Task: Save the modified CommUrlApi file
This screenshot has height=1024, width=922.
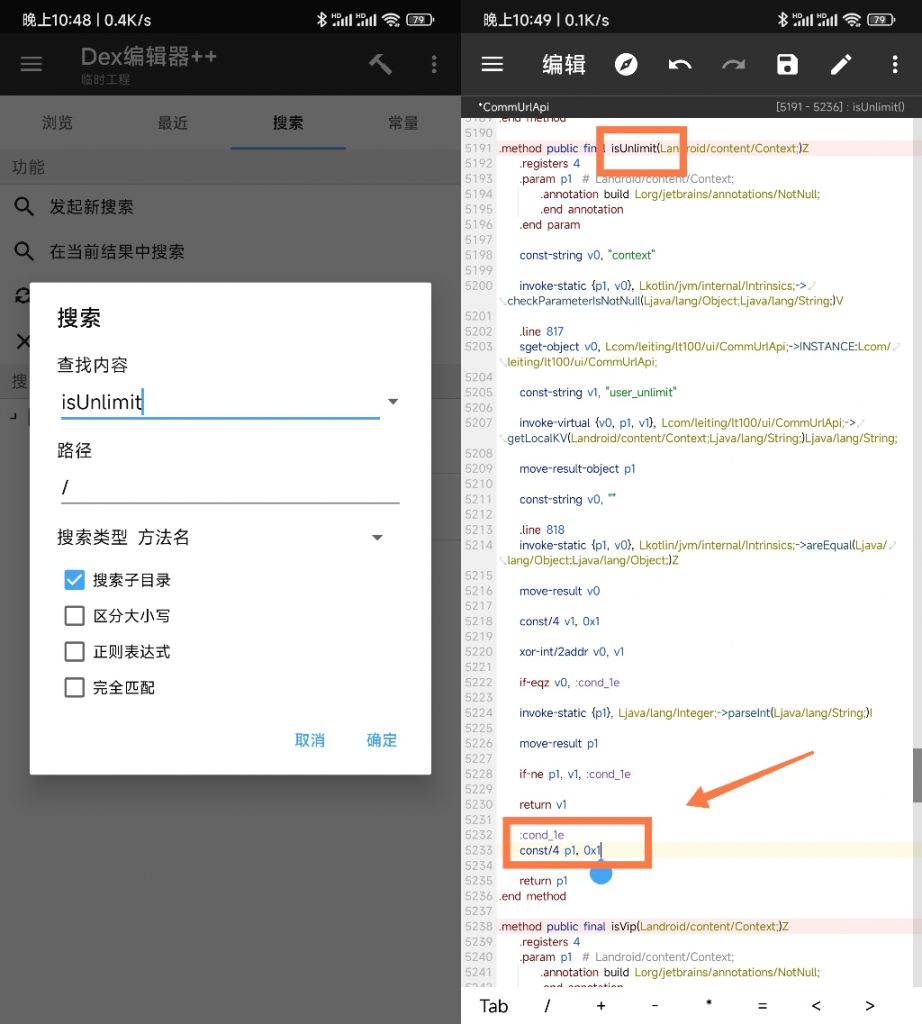Action: (x=787, y=63)
